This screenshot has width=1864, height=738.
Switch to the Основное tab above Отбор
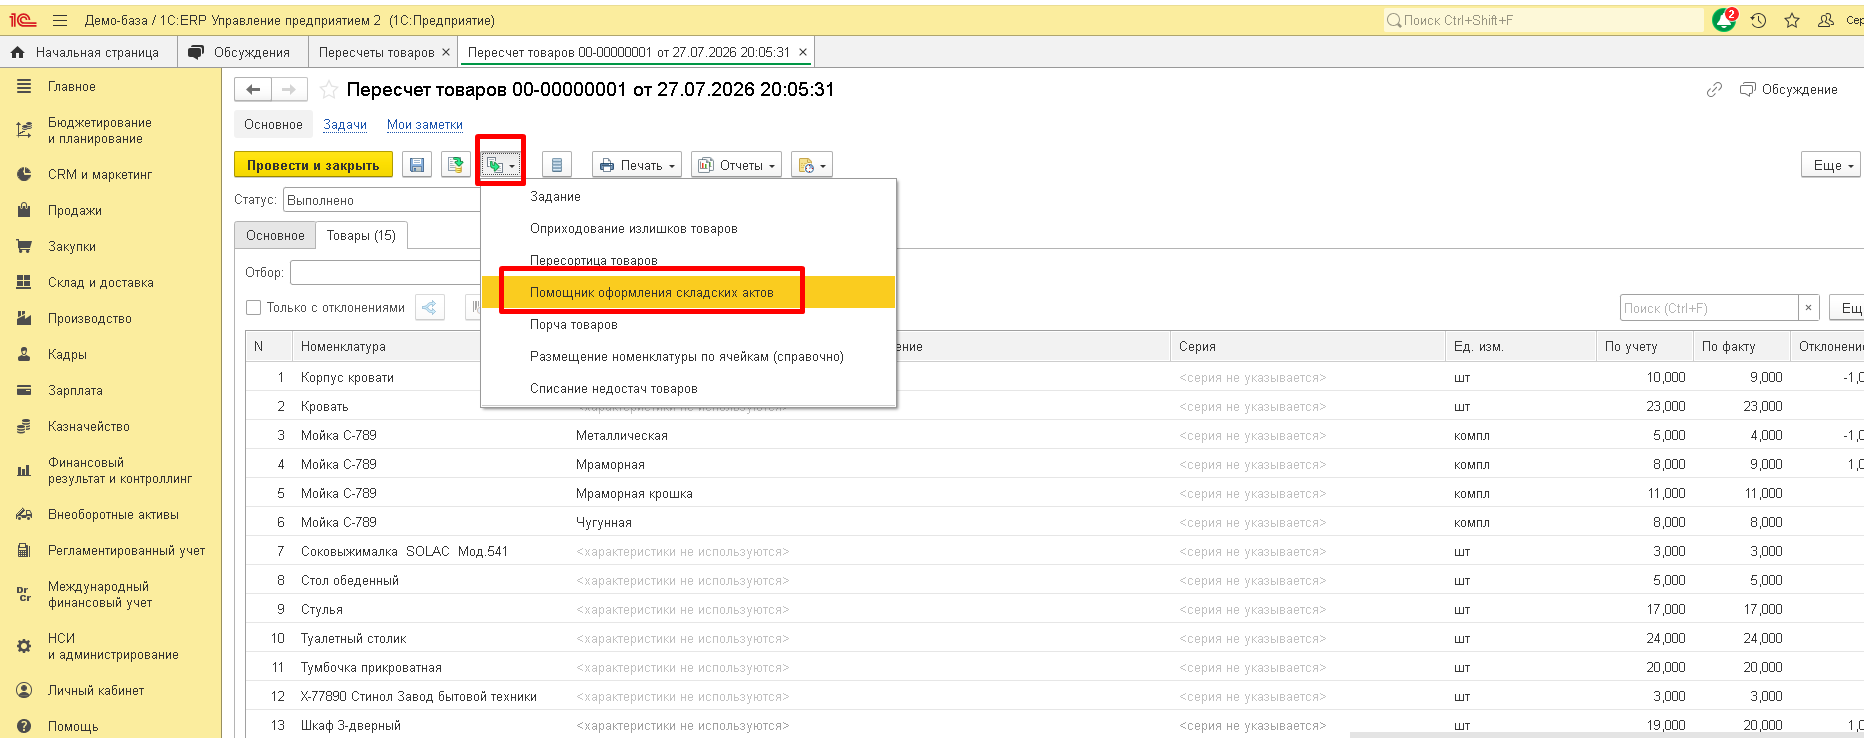coord(275,236)
